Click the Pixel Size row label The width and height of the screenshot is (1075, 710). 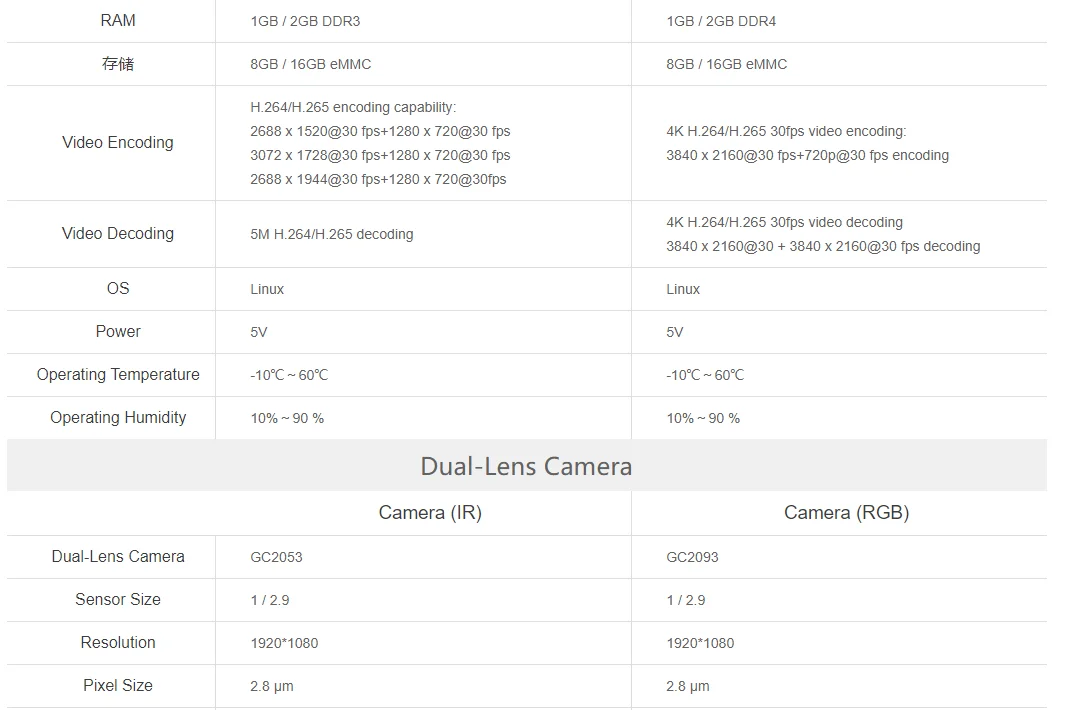coord(118,685)
